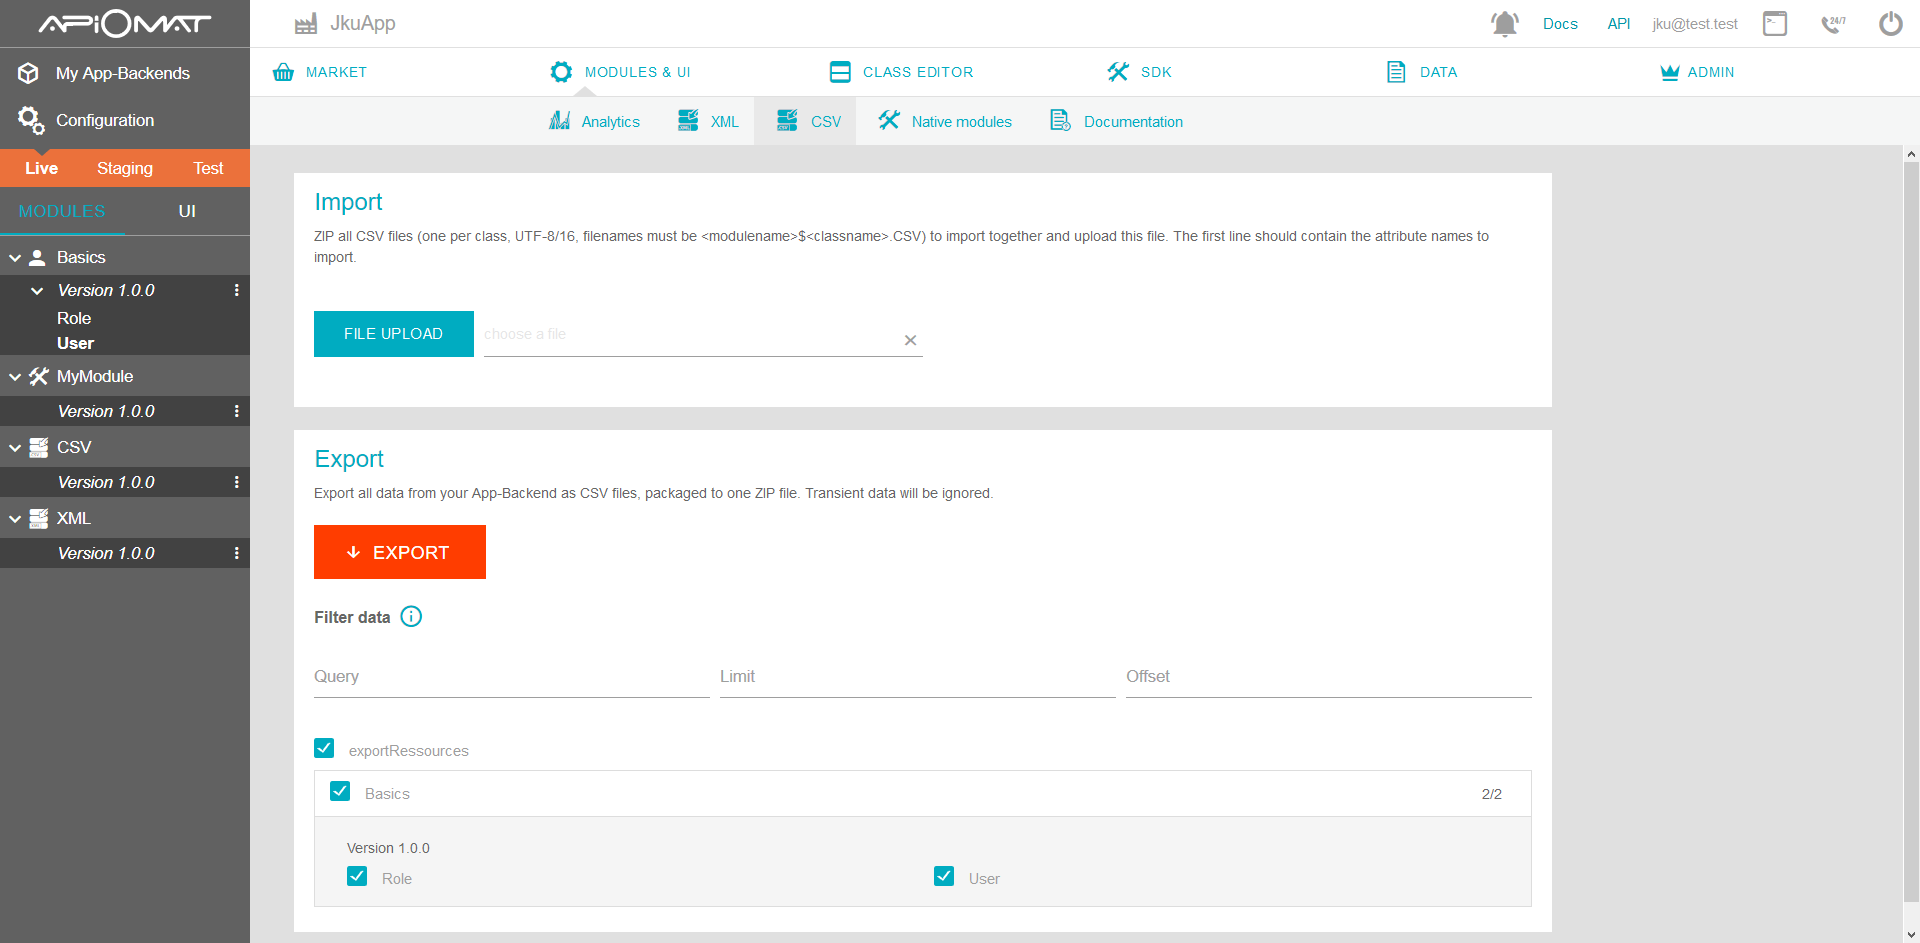Open the 24/7 phone support icon
Image resolution: width=1920 pixels, height=943 pixels.
tap(1832, 24)
